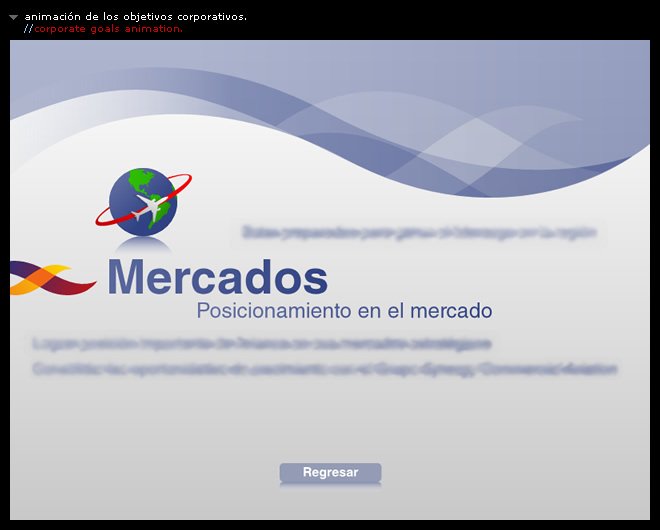Image resolution: width=660 pixels, height=530 pixels.
Task: Click the 'Posicionamiento en el mercado' subtitle
Action: pos(344,311)
